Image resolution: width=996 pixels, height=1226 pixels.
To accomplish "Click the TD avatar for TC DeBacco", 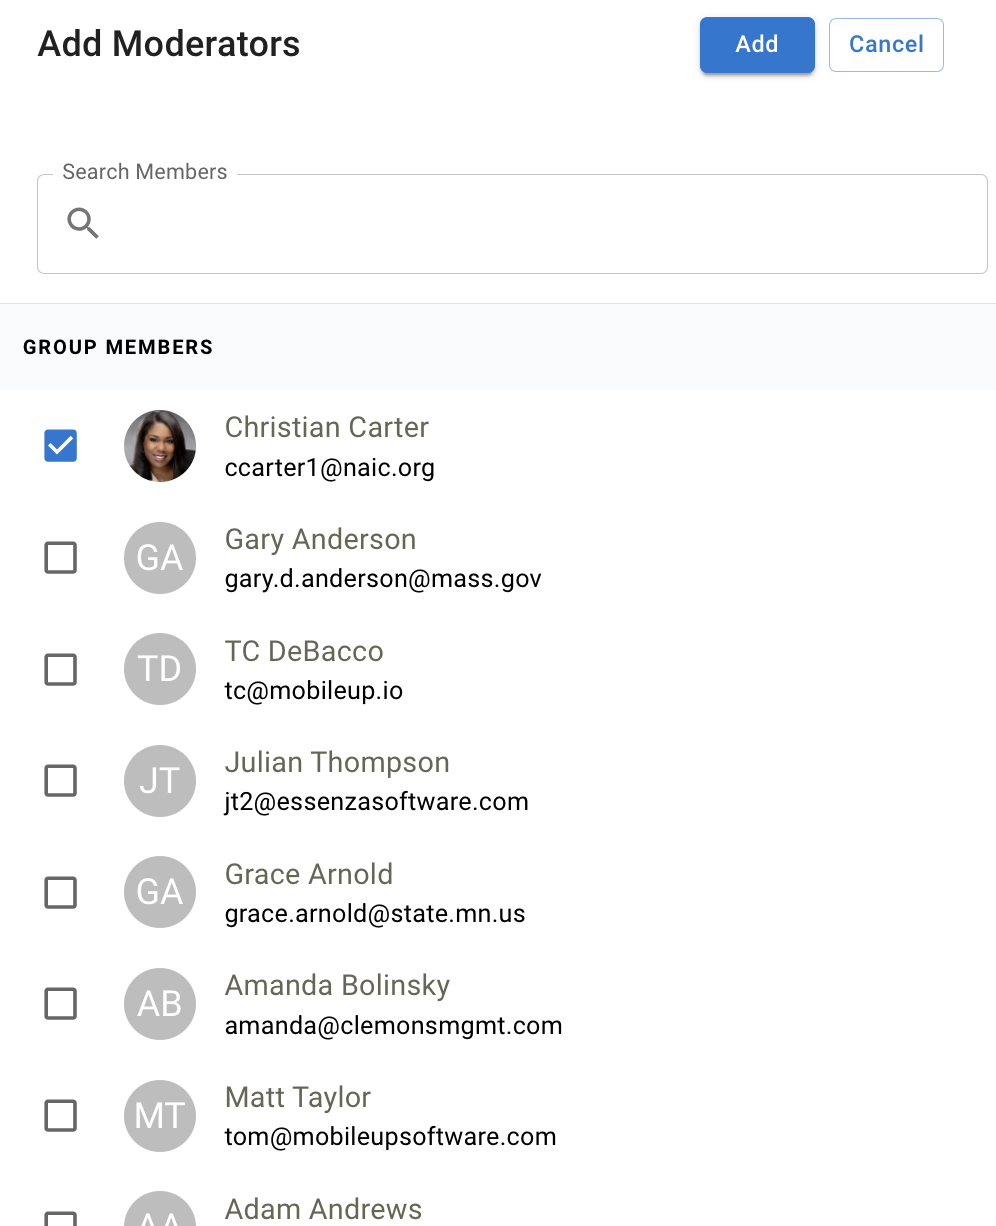I will [160, 669].
